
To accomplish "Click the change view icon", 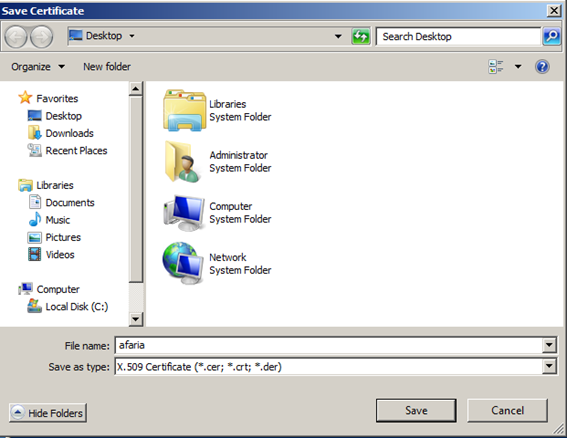I will (x=496, y=67).
